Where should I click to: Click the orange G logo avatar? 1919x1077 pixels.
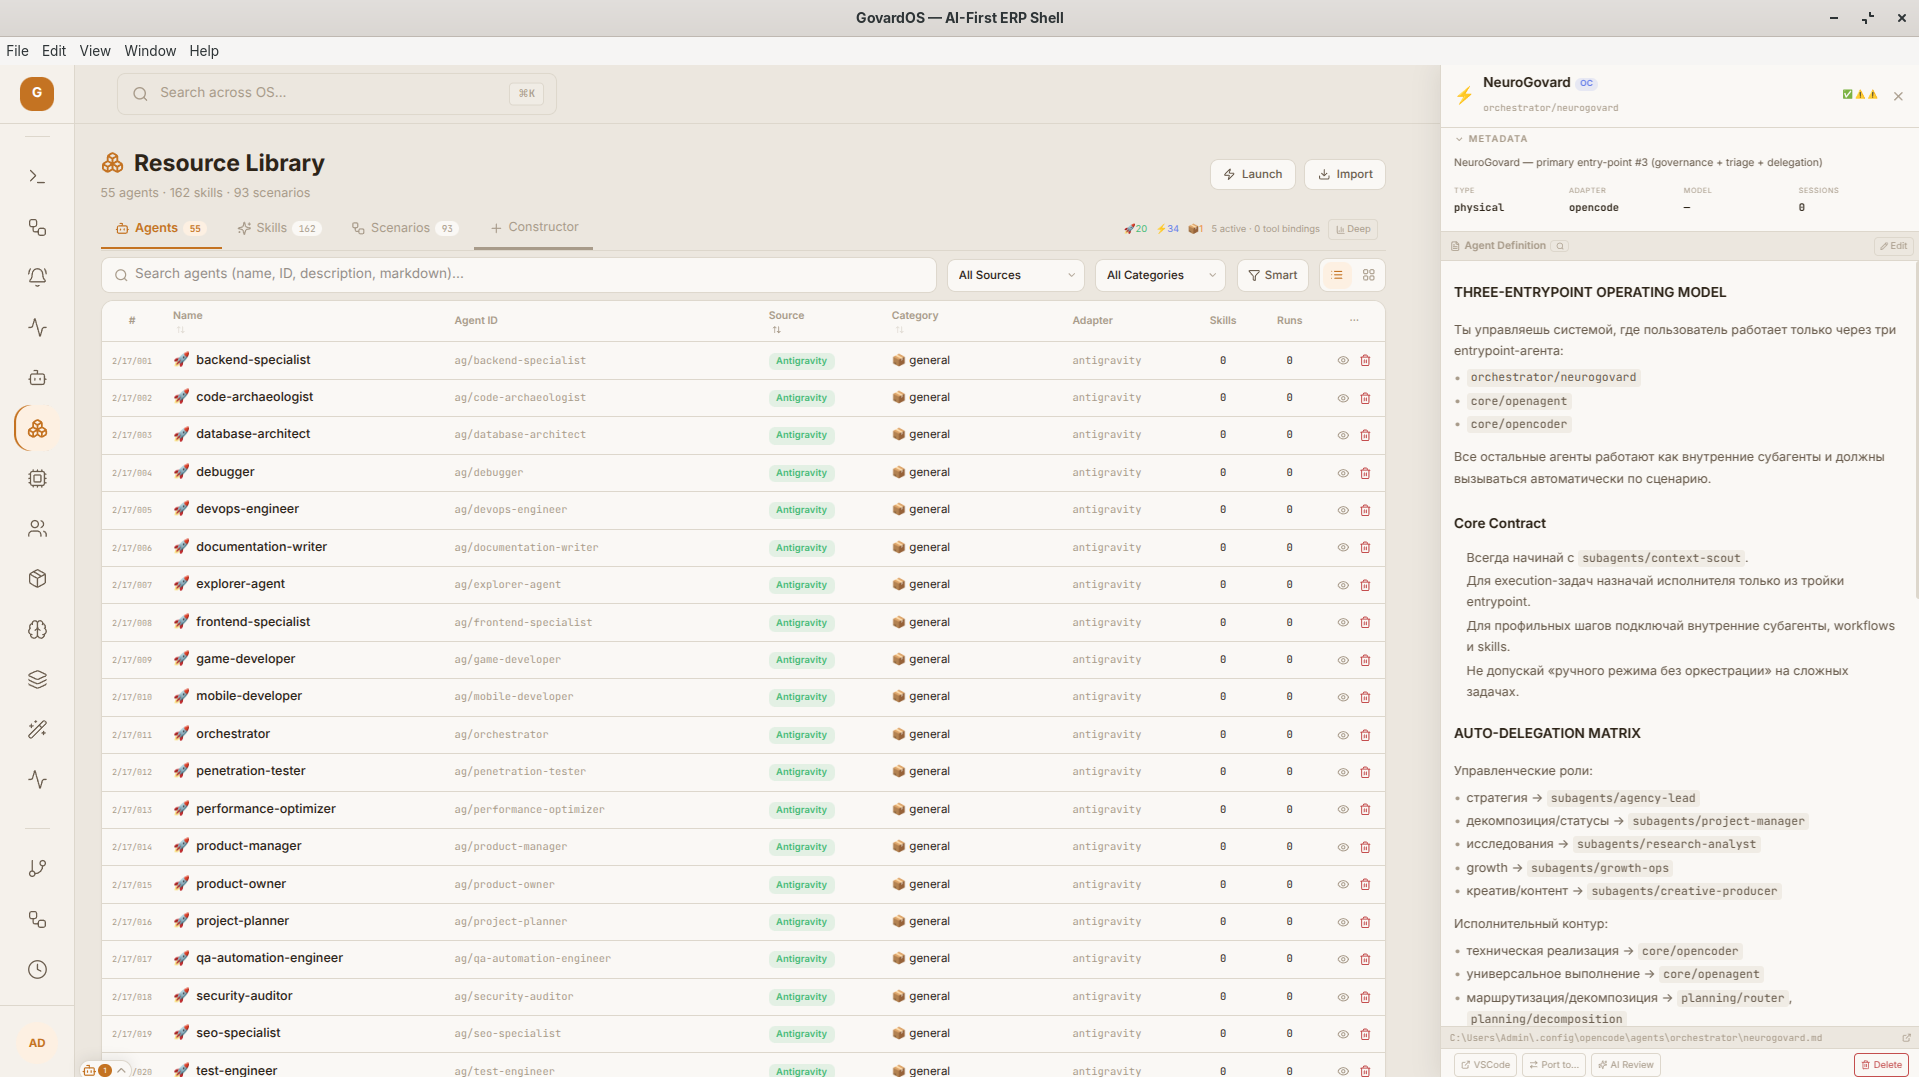[x=37, y=93]
